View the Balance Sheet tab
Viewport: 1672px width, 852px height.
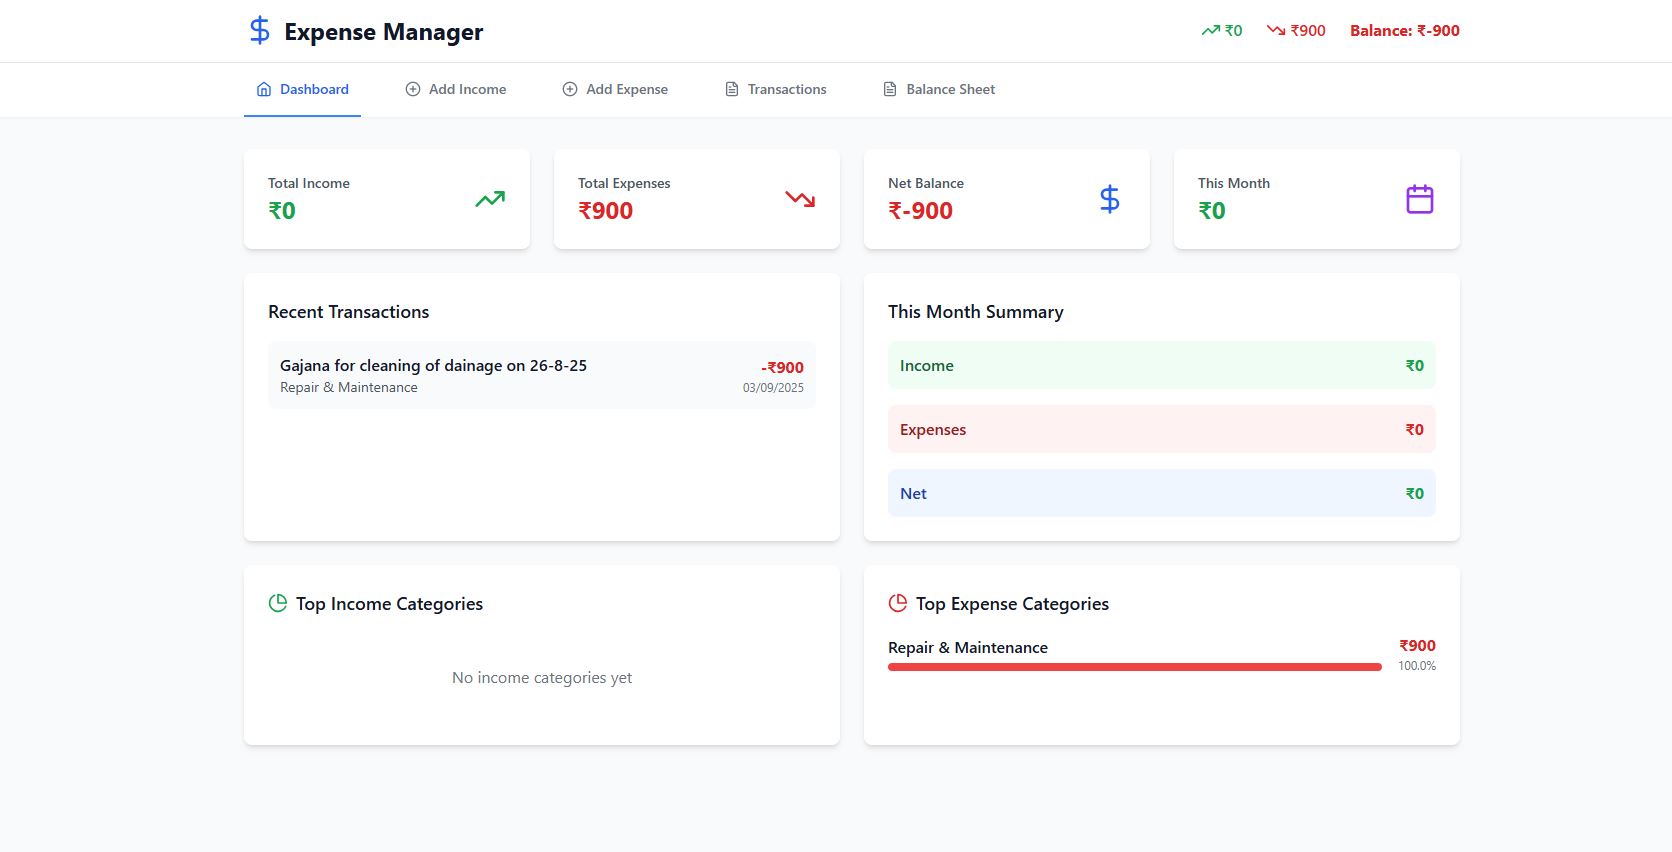pyautogui.click(x=938, y=89)
